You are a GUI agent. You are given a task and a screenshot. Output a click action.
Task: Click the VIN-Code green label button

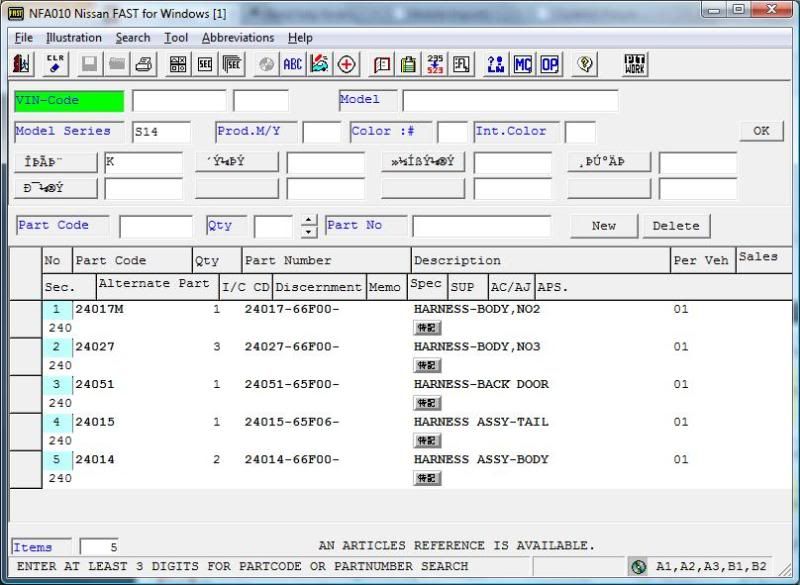tap(69, 100)
